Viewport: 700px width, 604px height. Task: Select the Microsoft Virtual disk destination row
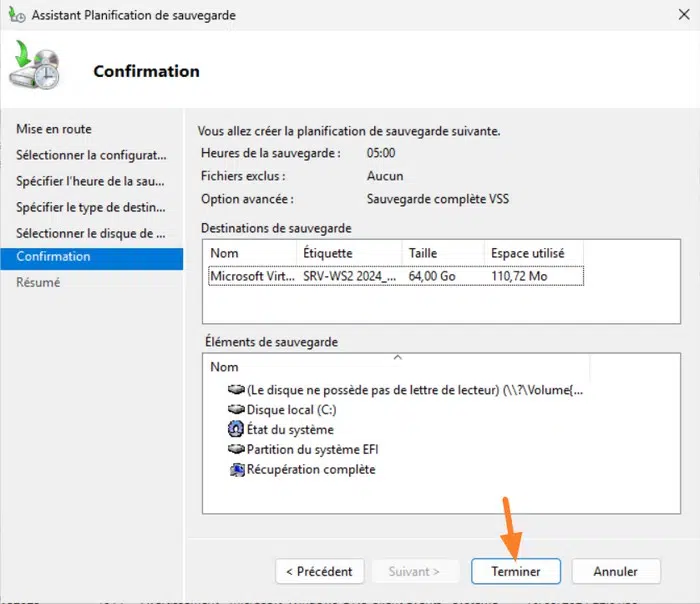point(300,275)
